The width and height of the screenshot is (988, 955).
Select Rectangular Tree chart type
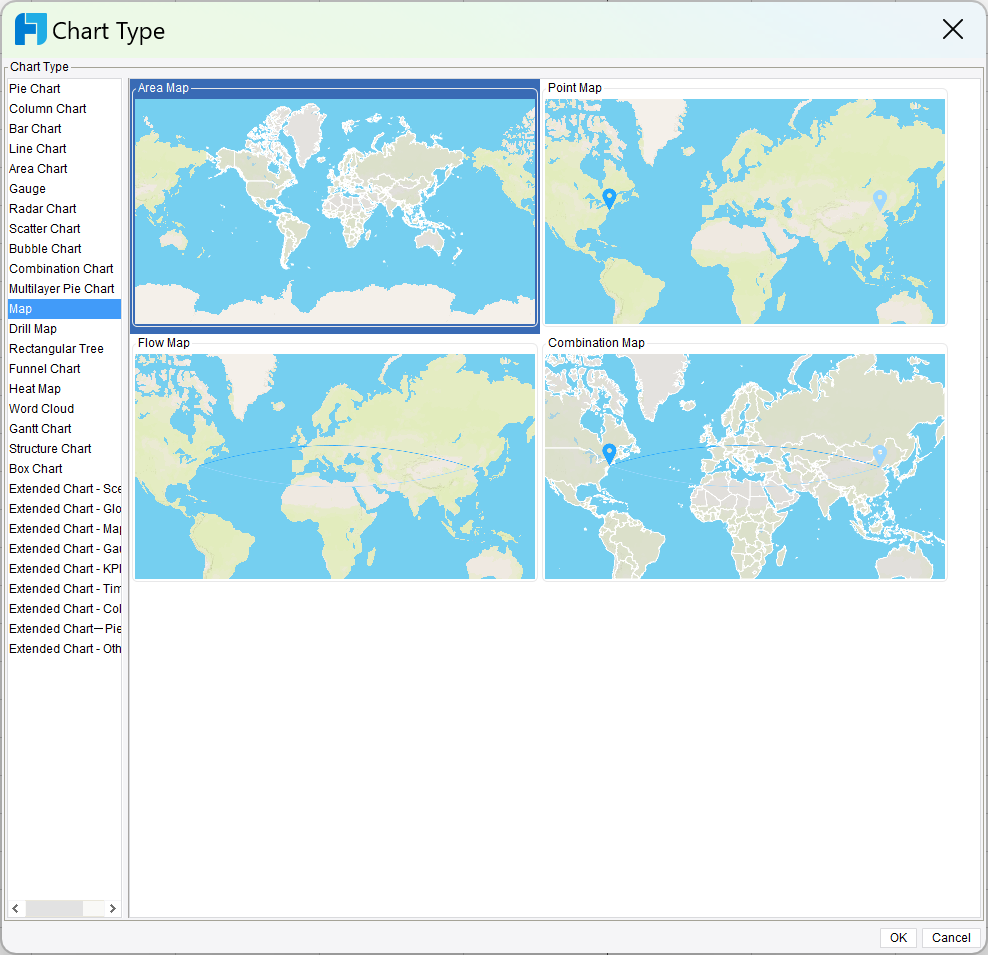point(56,349)
